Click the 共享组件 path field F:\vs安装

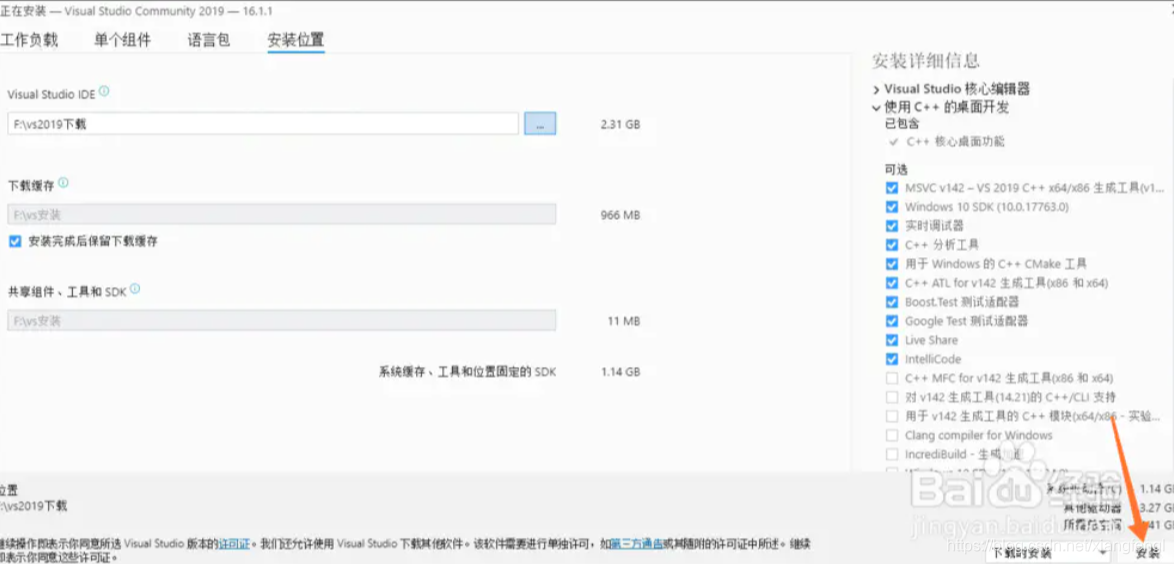pos(282,321)
